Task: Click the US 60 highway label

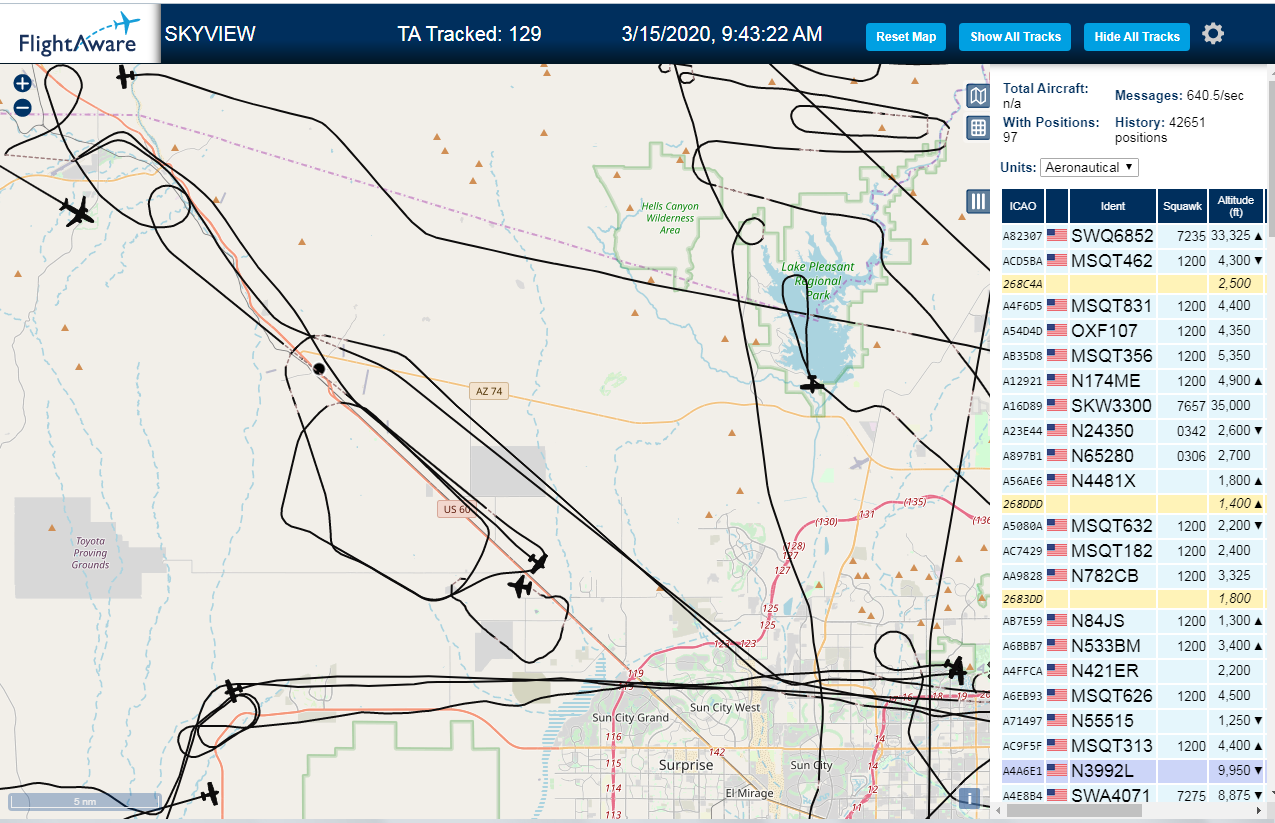Action: pos(455,510)
